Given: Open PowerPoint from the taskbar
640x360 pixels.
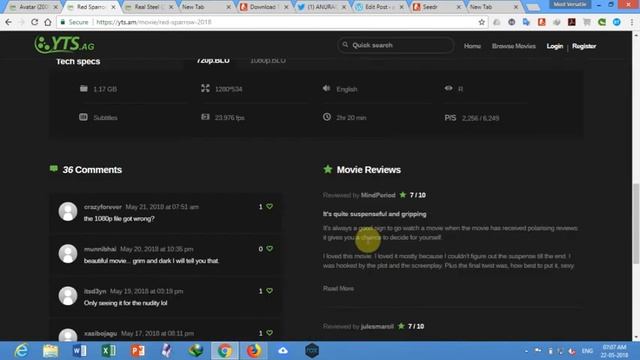Looking at the screenshot, I should tap(138, 351).
